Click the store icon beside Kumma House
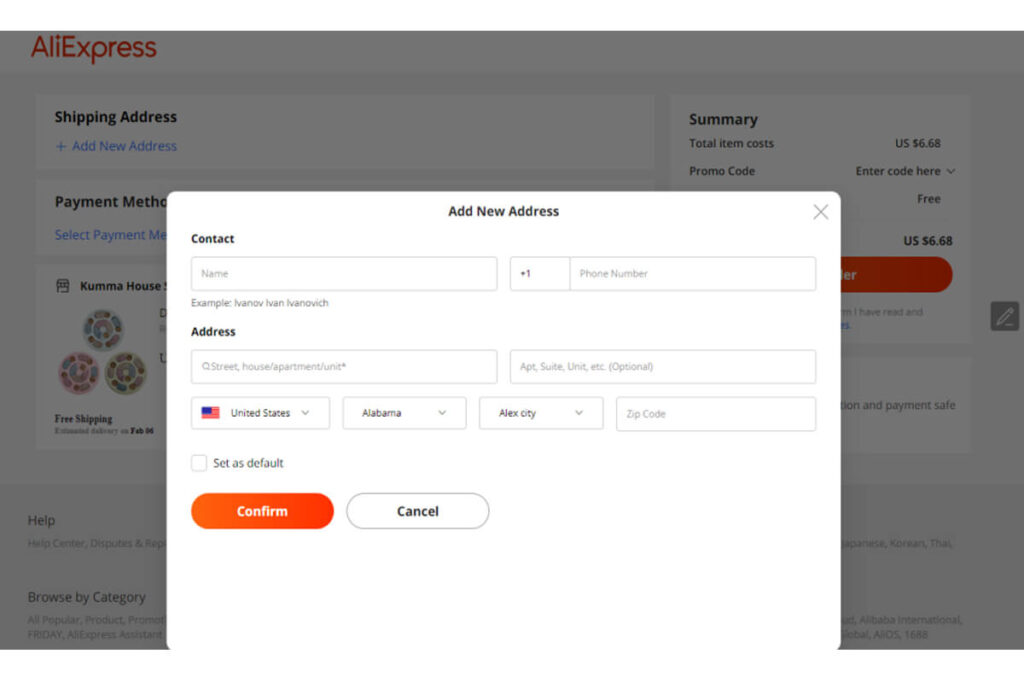The height and width of the screenshot is (683, 1024). pyautogui.click(x=63, y=286)
